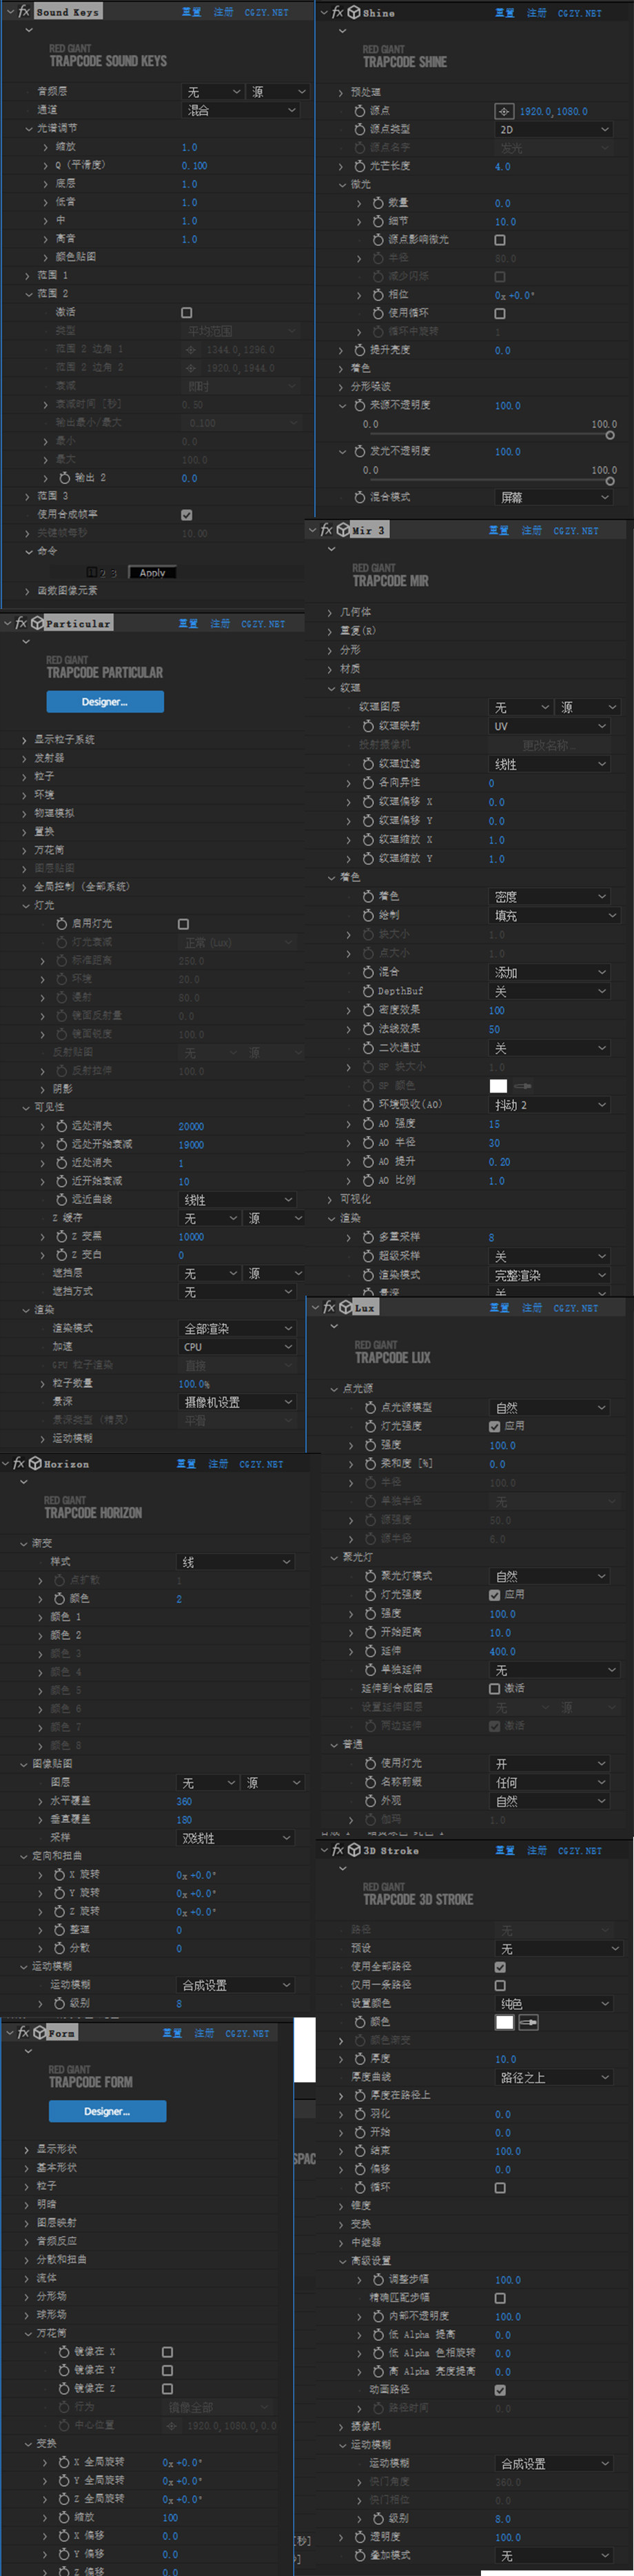
Task: Click stopwatch for Form 缩放
Action: 64,2518
